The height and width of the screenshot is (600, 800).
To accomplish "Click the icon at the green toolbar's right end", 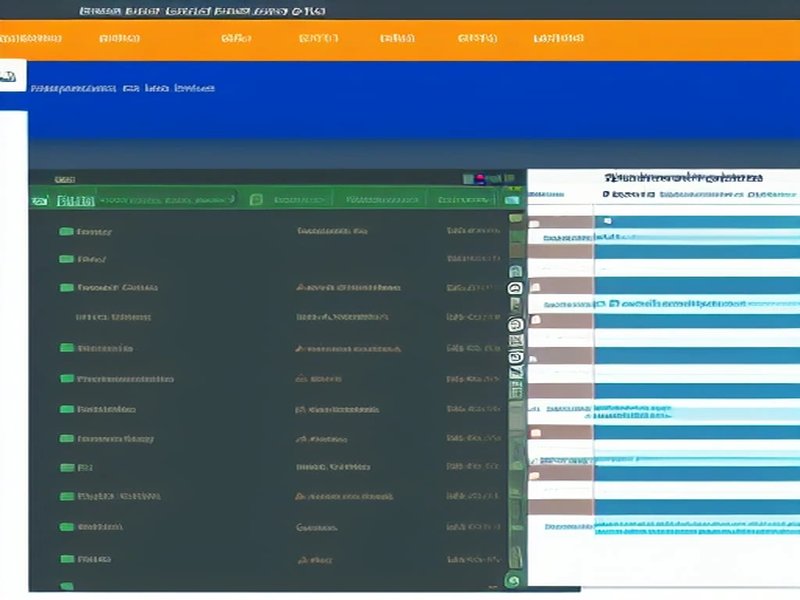I will point(512,200).
